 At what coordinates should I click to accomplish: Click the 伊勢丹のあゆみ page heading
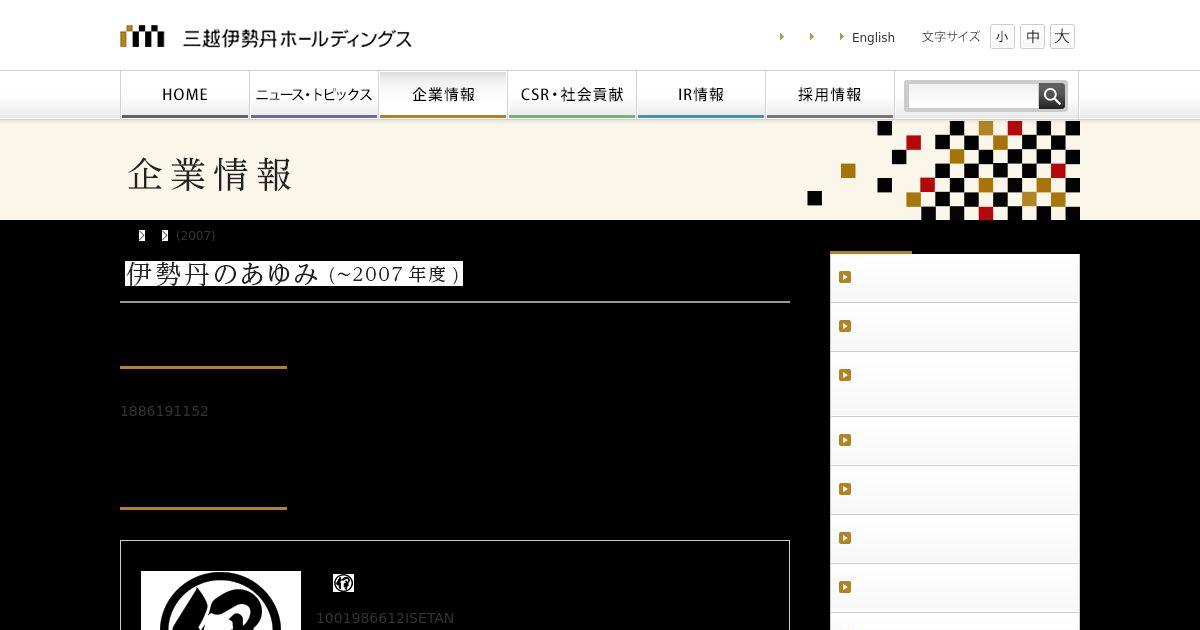[x=294, y=274]
